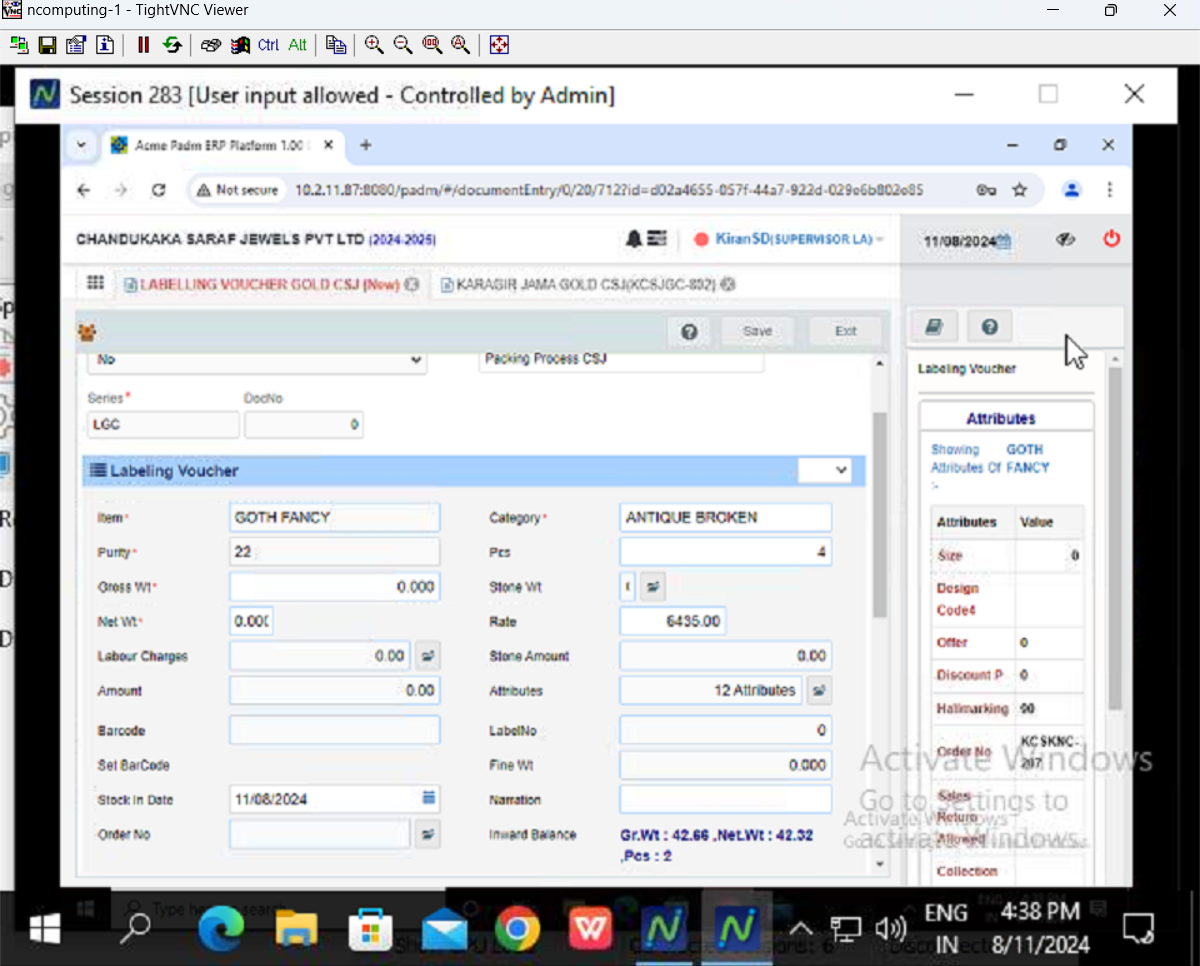Screen dimensions: 1200x966
Task: Click the Pcs input field
Action: click(726, 552)
